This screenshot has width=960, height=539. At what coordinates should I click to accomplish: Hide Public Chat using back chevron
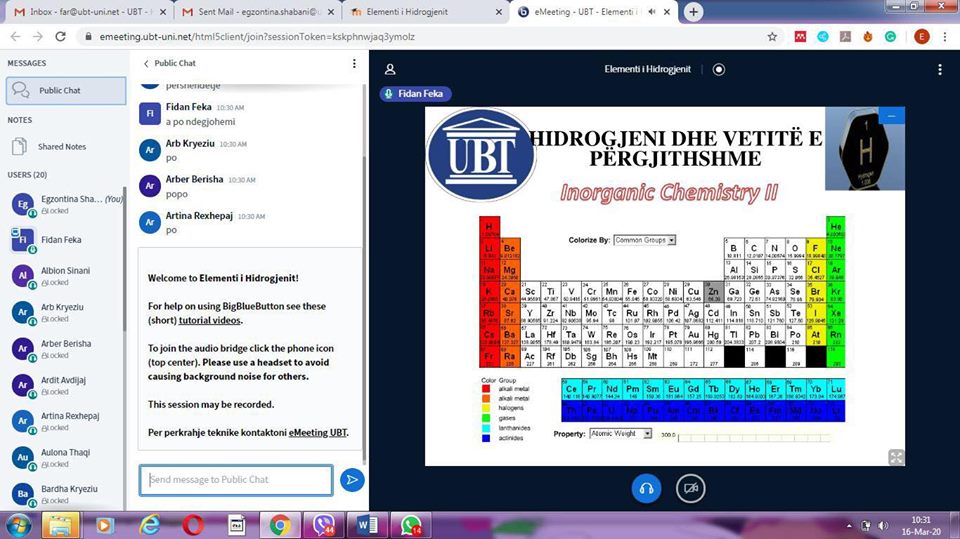(x=146, y=63)
